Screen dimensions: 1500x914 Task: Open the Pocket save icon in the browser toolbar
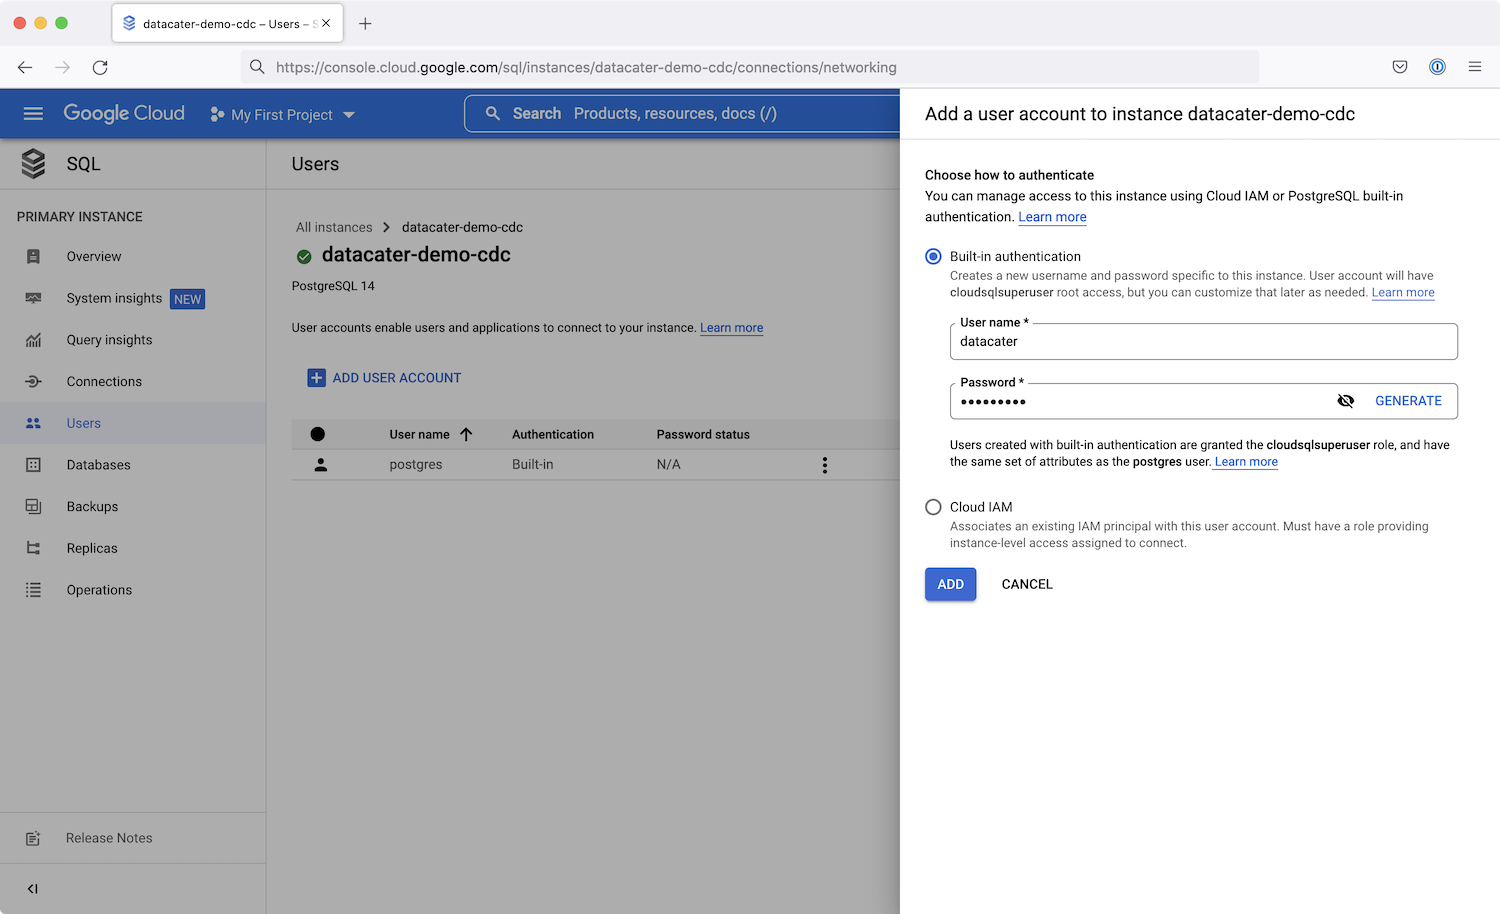pos(1400,67)
